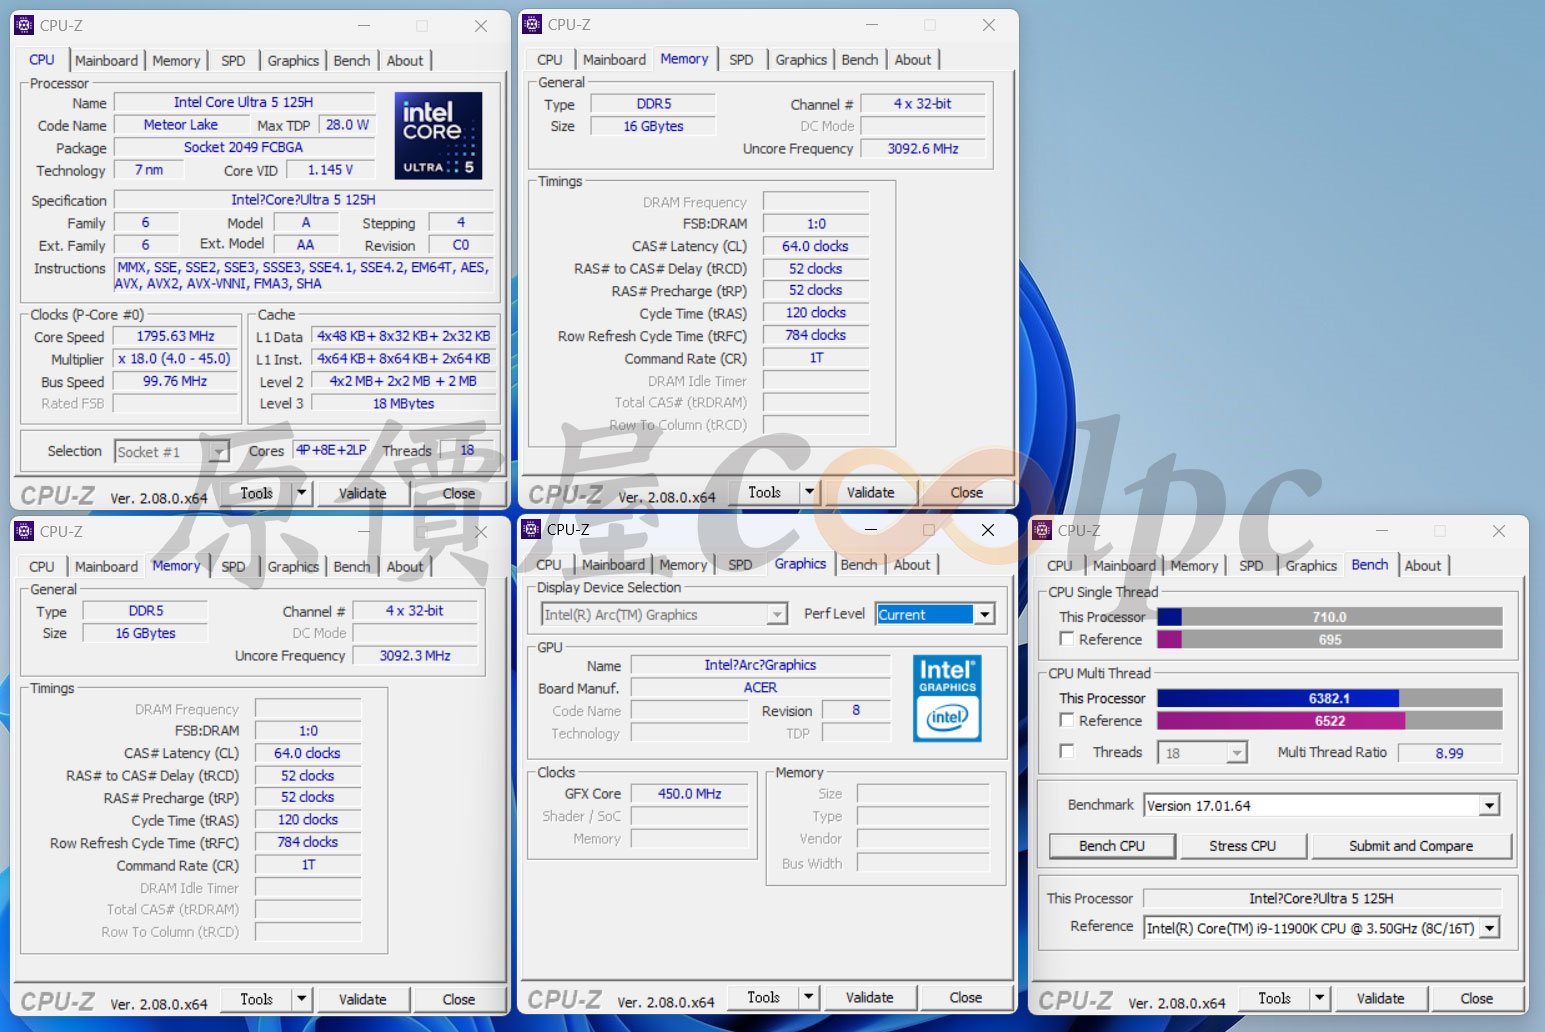
Task: Select Graphics tab in the bottom-left Memory window
Action: point(293,566)
